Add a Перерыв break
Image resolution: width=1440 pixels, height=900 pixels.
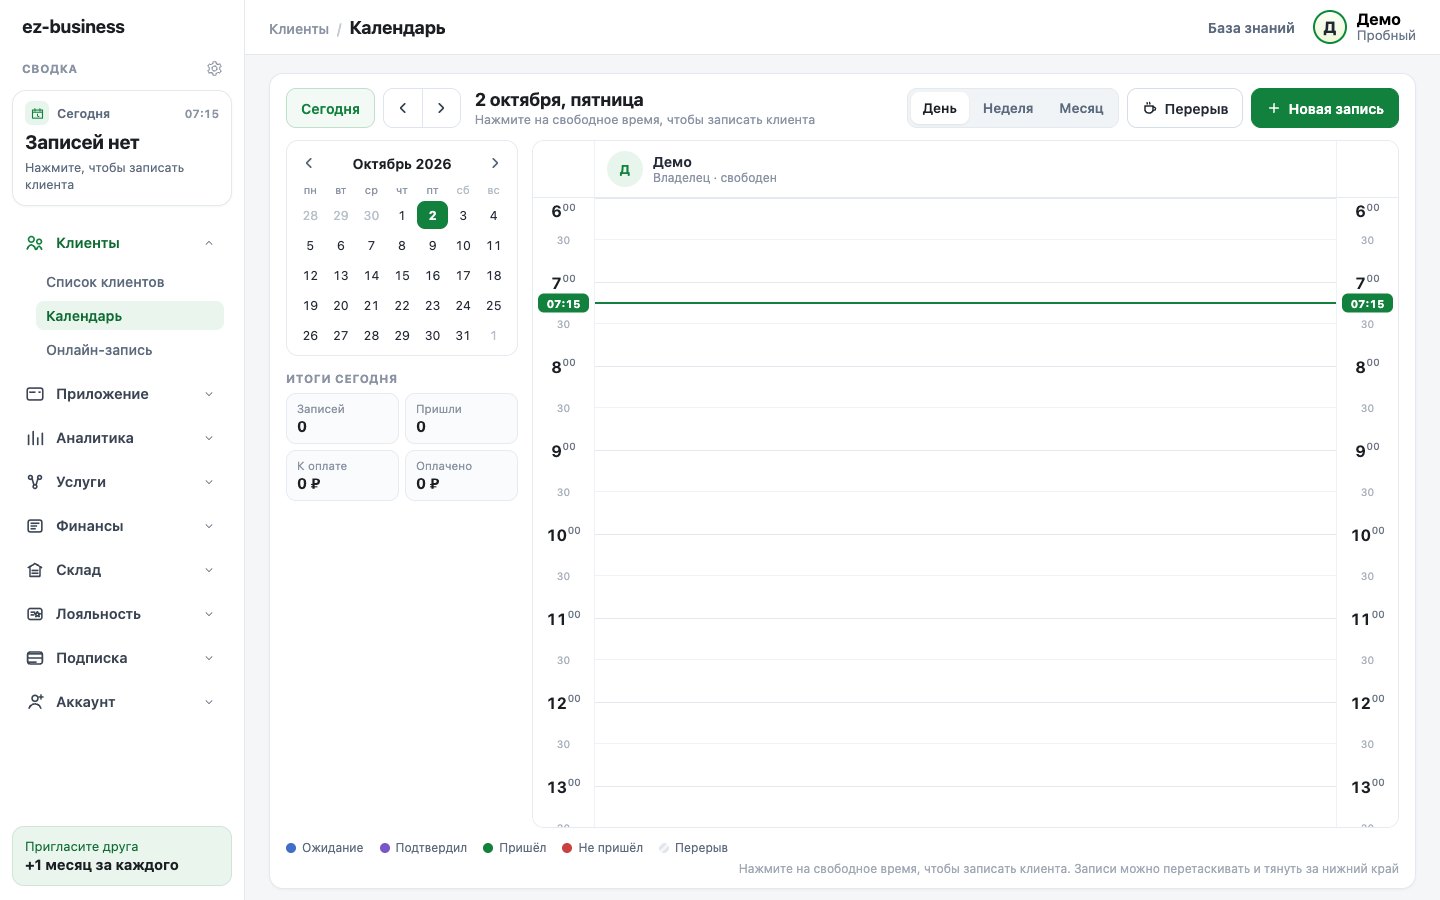click(1185, 108)
